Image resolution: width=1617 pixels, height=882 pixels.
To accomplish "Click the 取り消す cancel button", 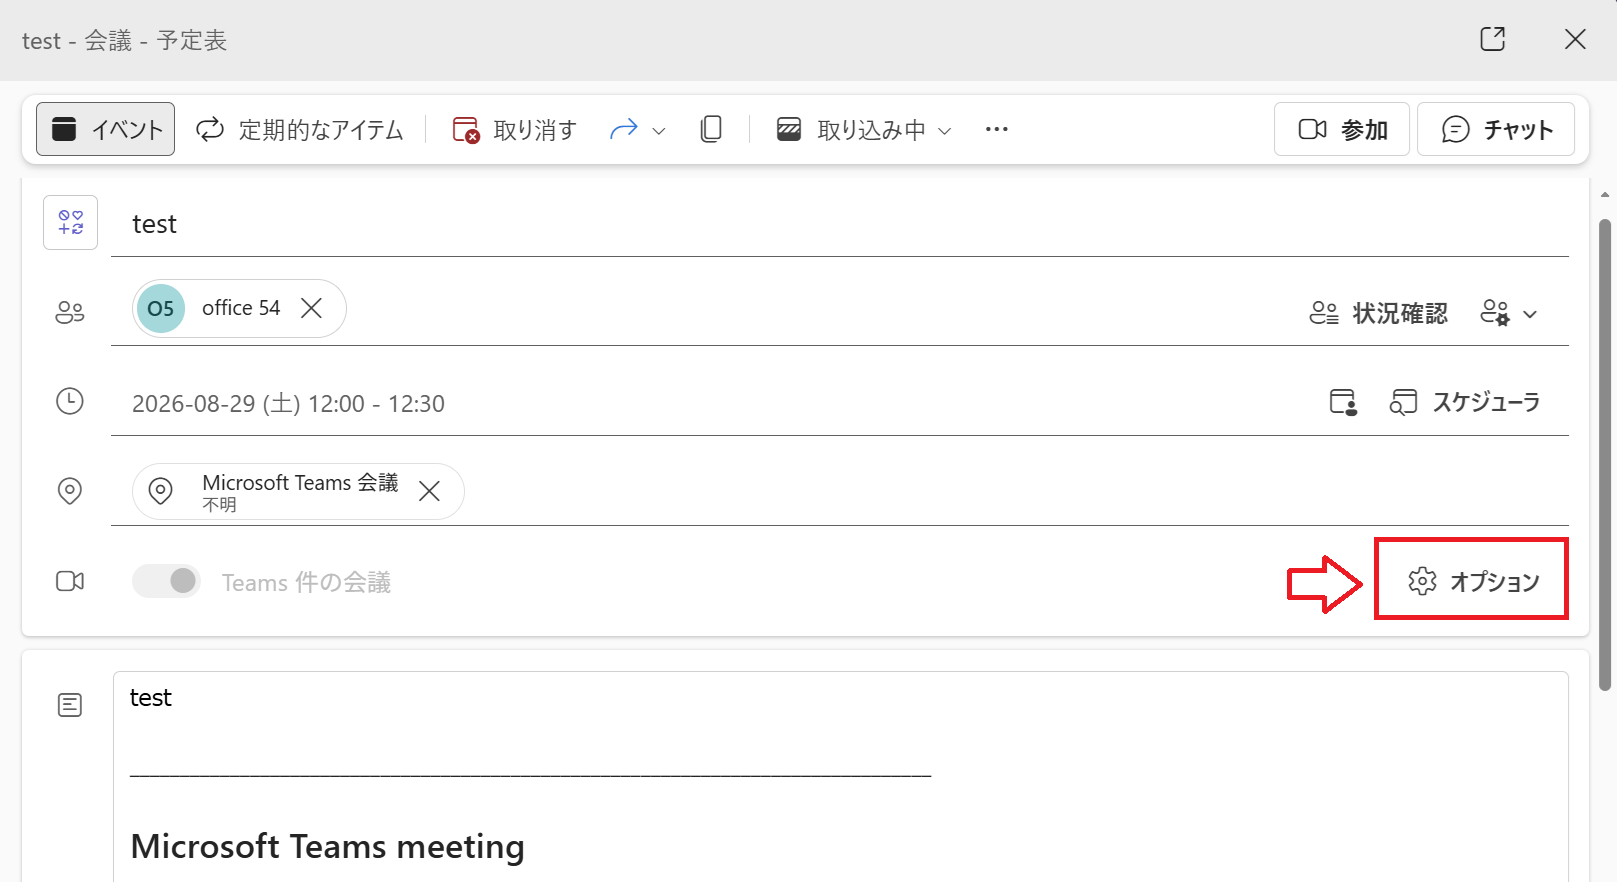I will click(x=515, y=130).
